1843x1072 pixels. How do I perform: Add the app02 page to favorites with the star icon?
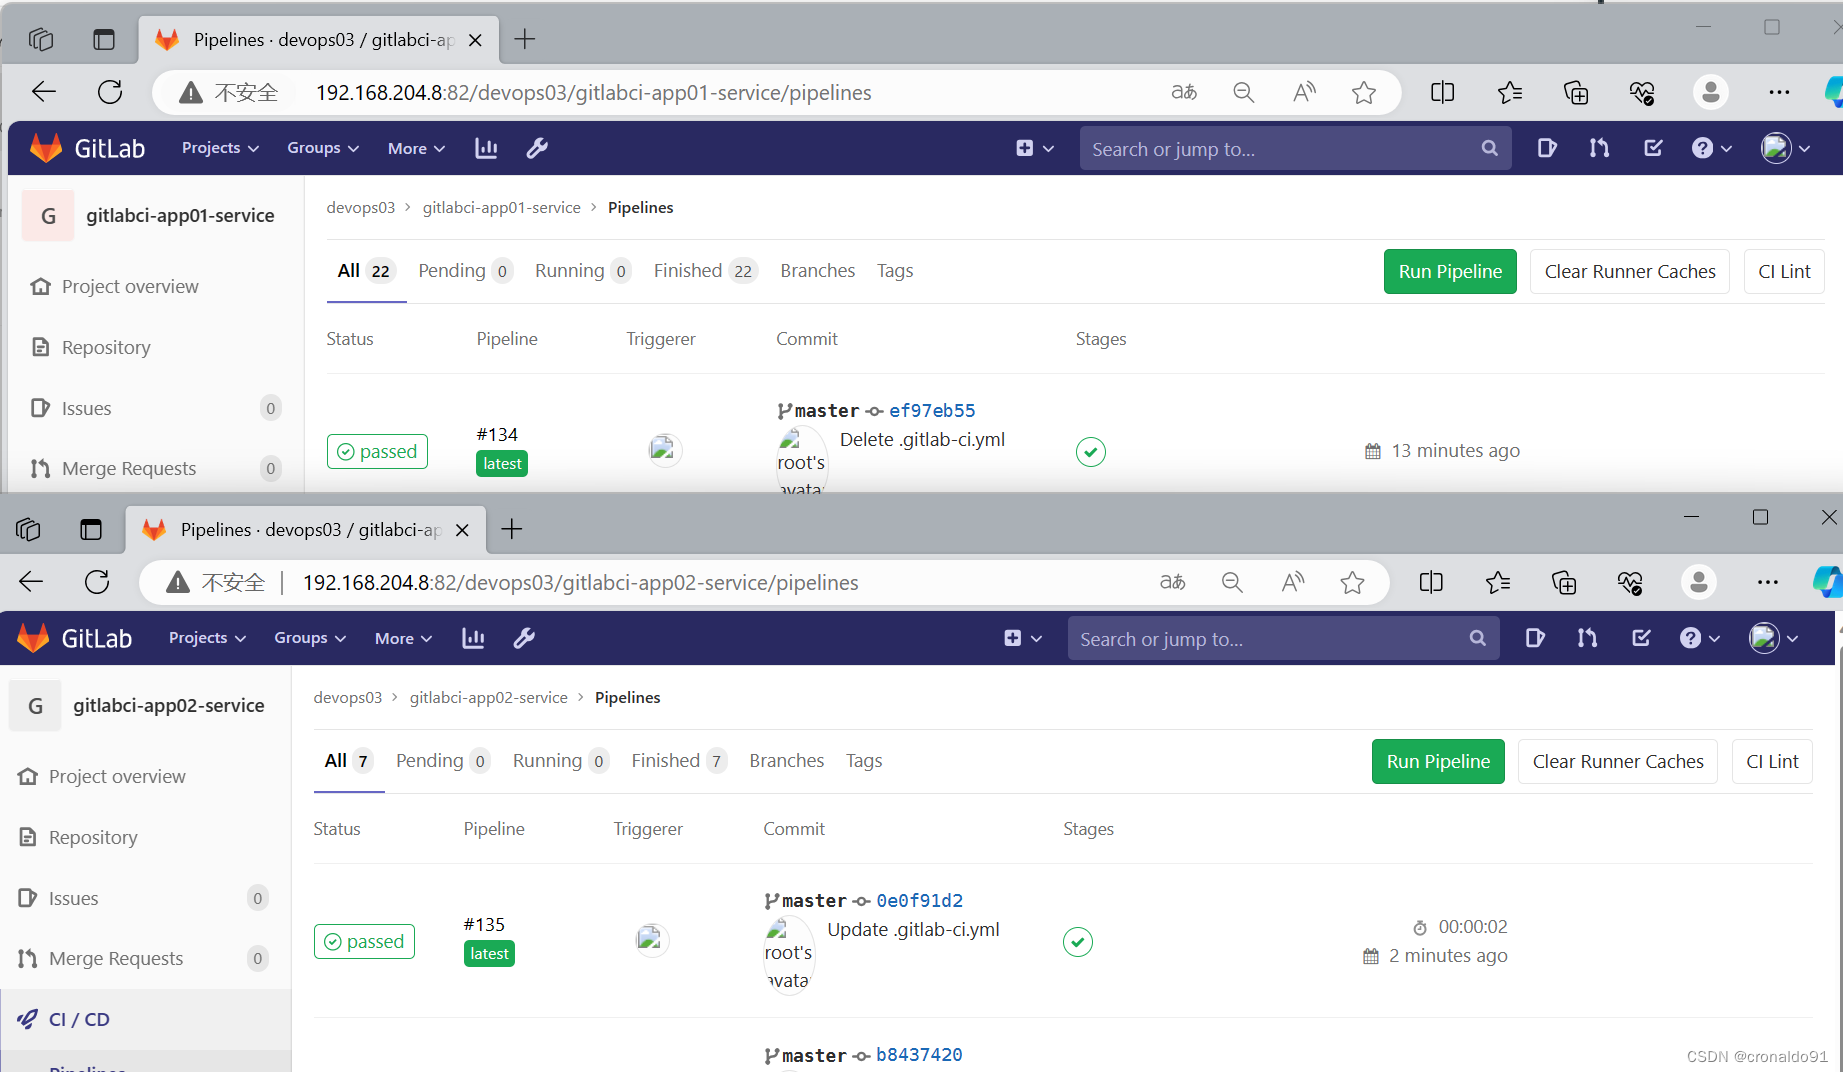1352,582
